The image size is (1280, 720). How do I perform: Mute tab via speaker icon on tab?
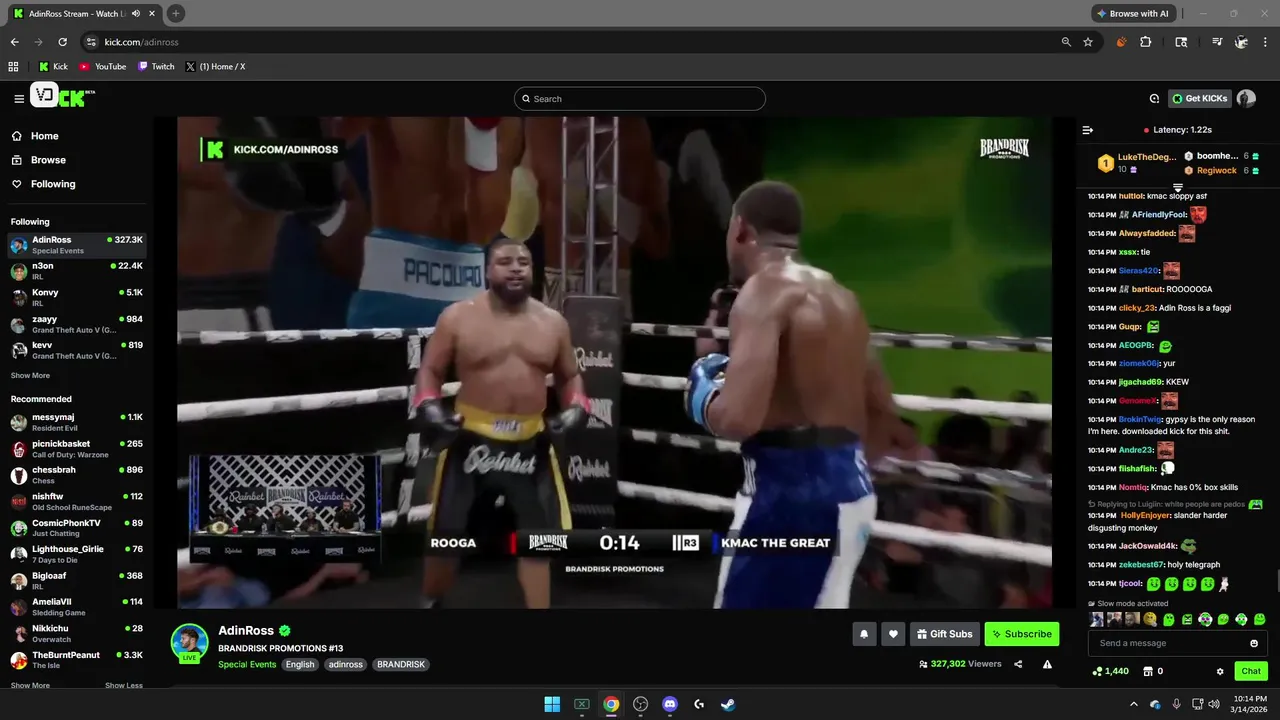136,13
